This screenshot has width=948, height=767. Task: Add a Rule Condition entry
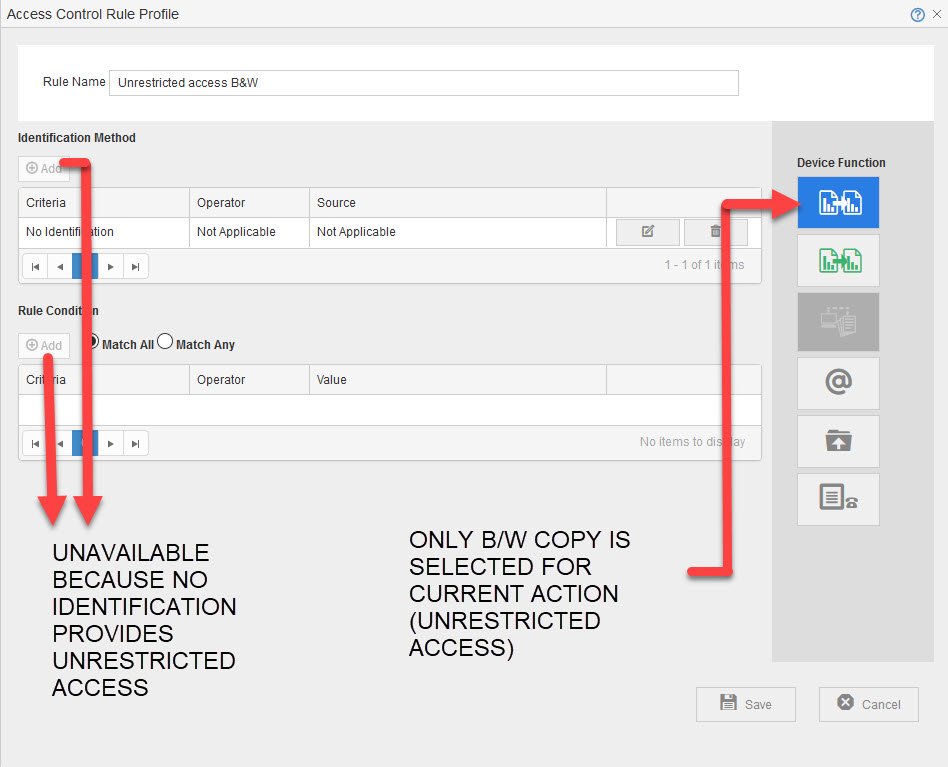[x=44, y=345]
